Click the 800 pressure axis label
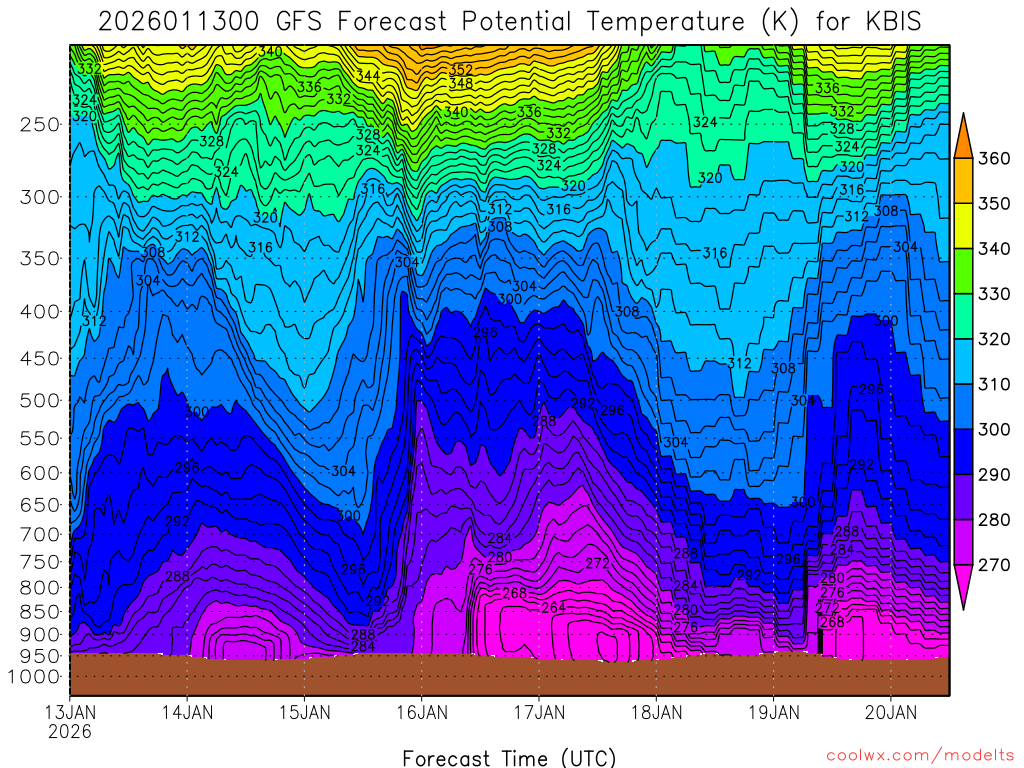 tap(40, 587)
